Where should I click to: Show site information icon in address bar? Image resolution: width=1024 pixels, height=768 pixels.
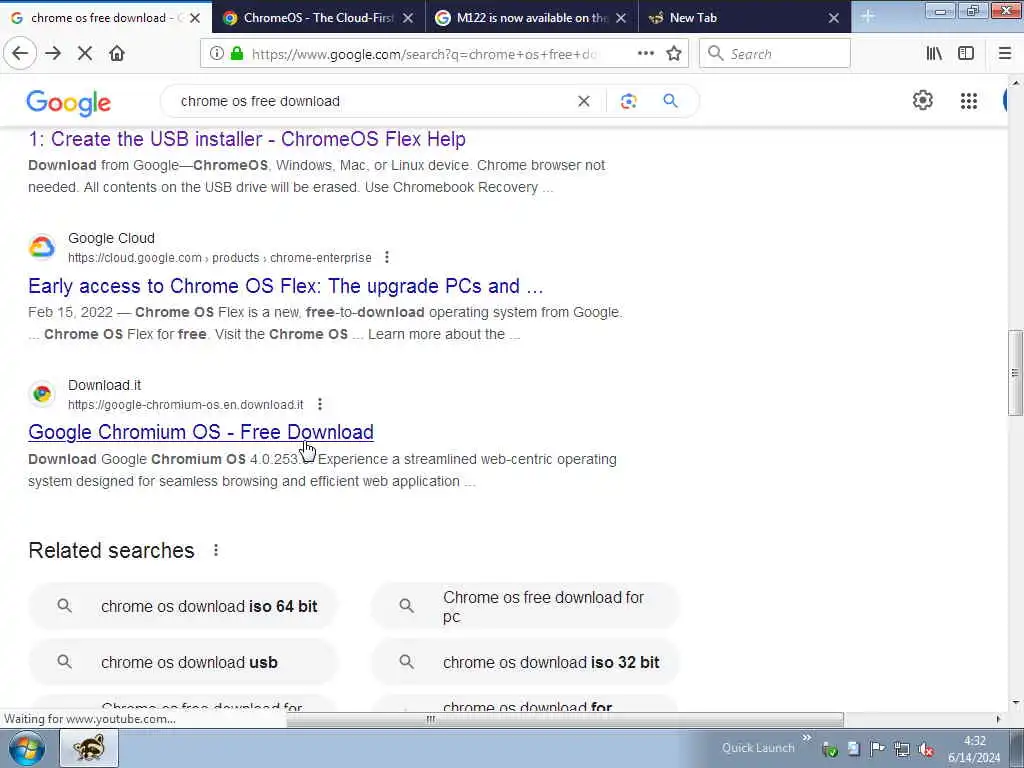(x=216, y=54)
